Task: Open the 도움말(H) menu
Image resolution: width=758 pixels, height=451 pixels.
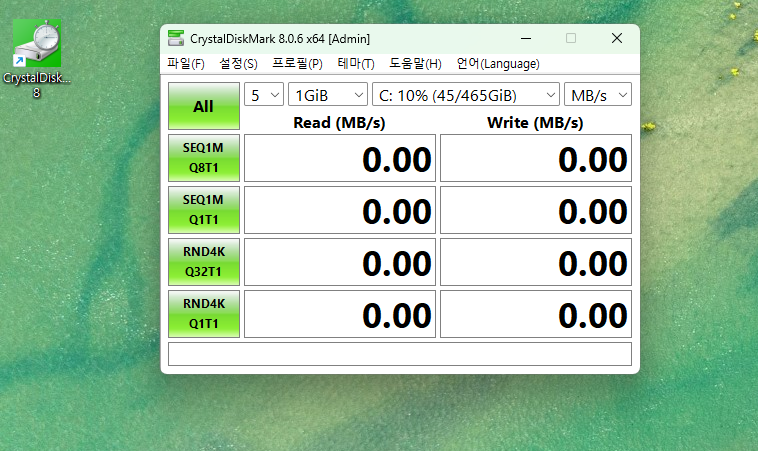Action: (415, 64)
